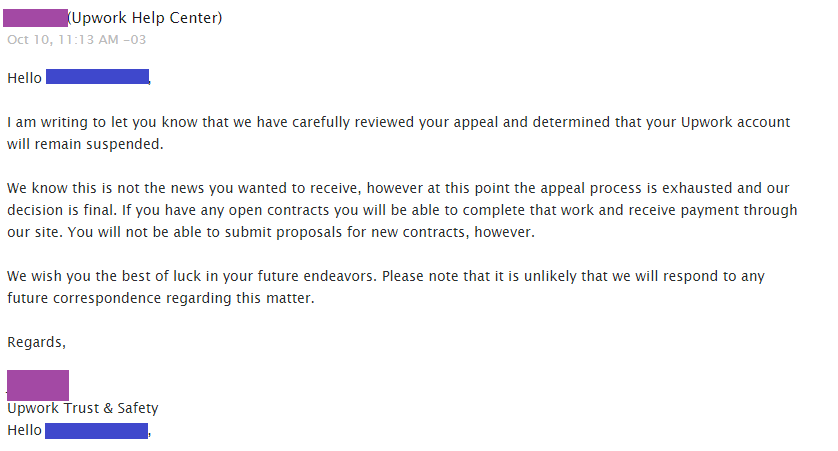Click the line starting "our site. You will not"
This screenshot has width=838, height=451.
[271, 232]
